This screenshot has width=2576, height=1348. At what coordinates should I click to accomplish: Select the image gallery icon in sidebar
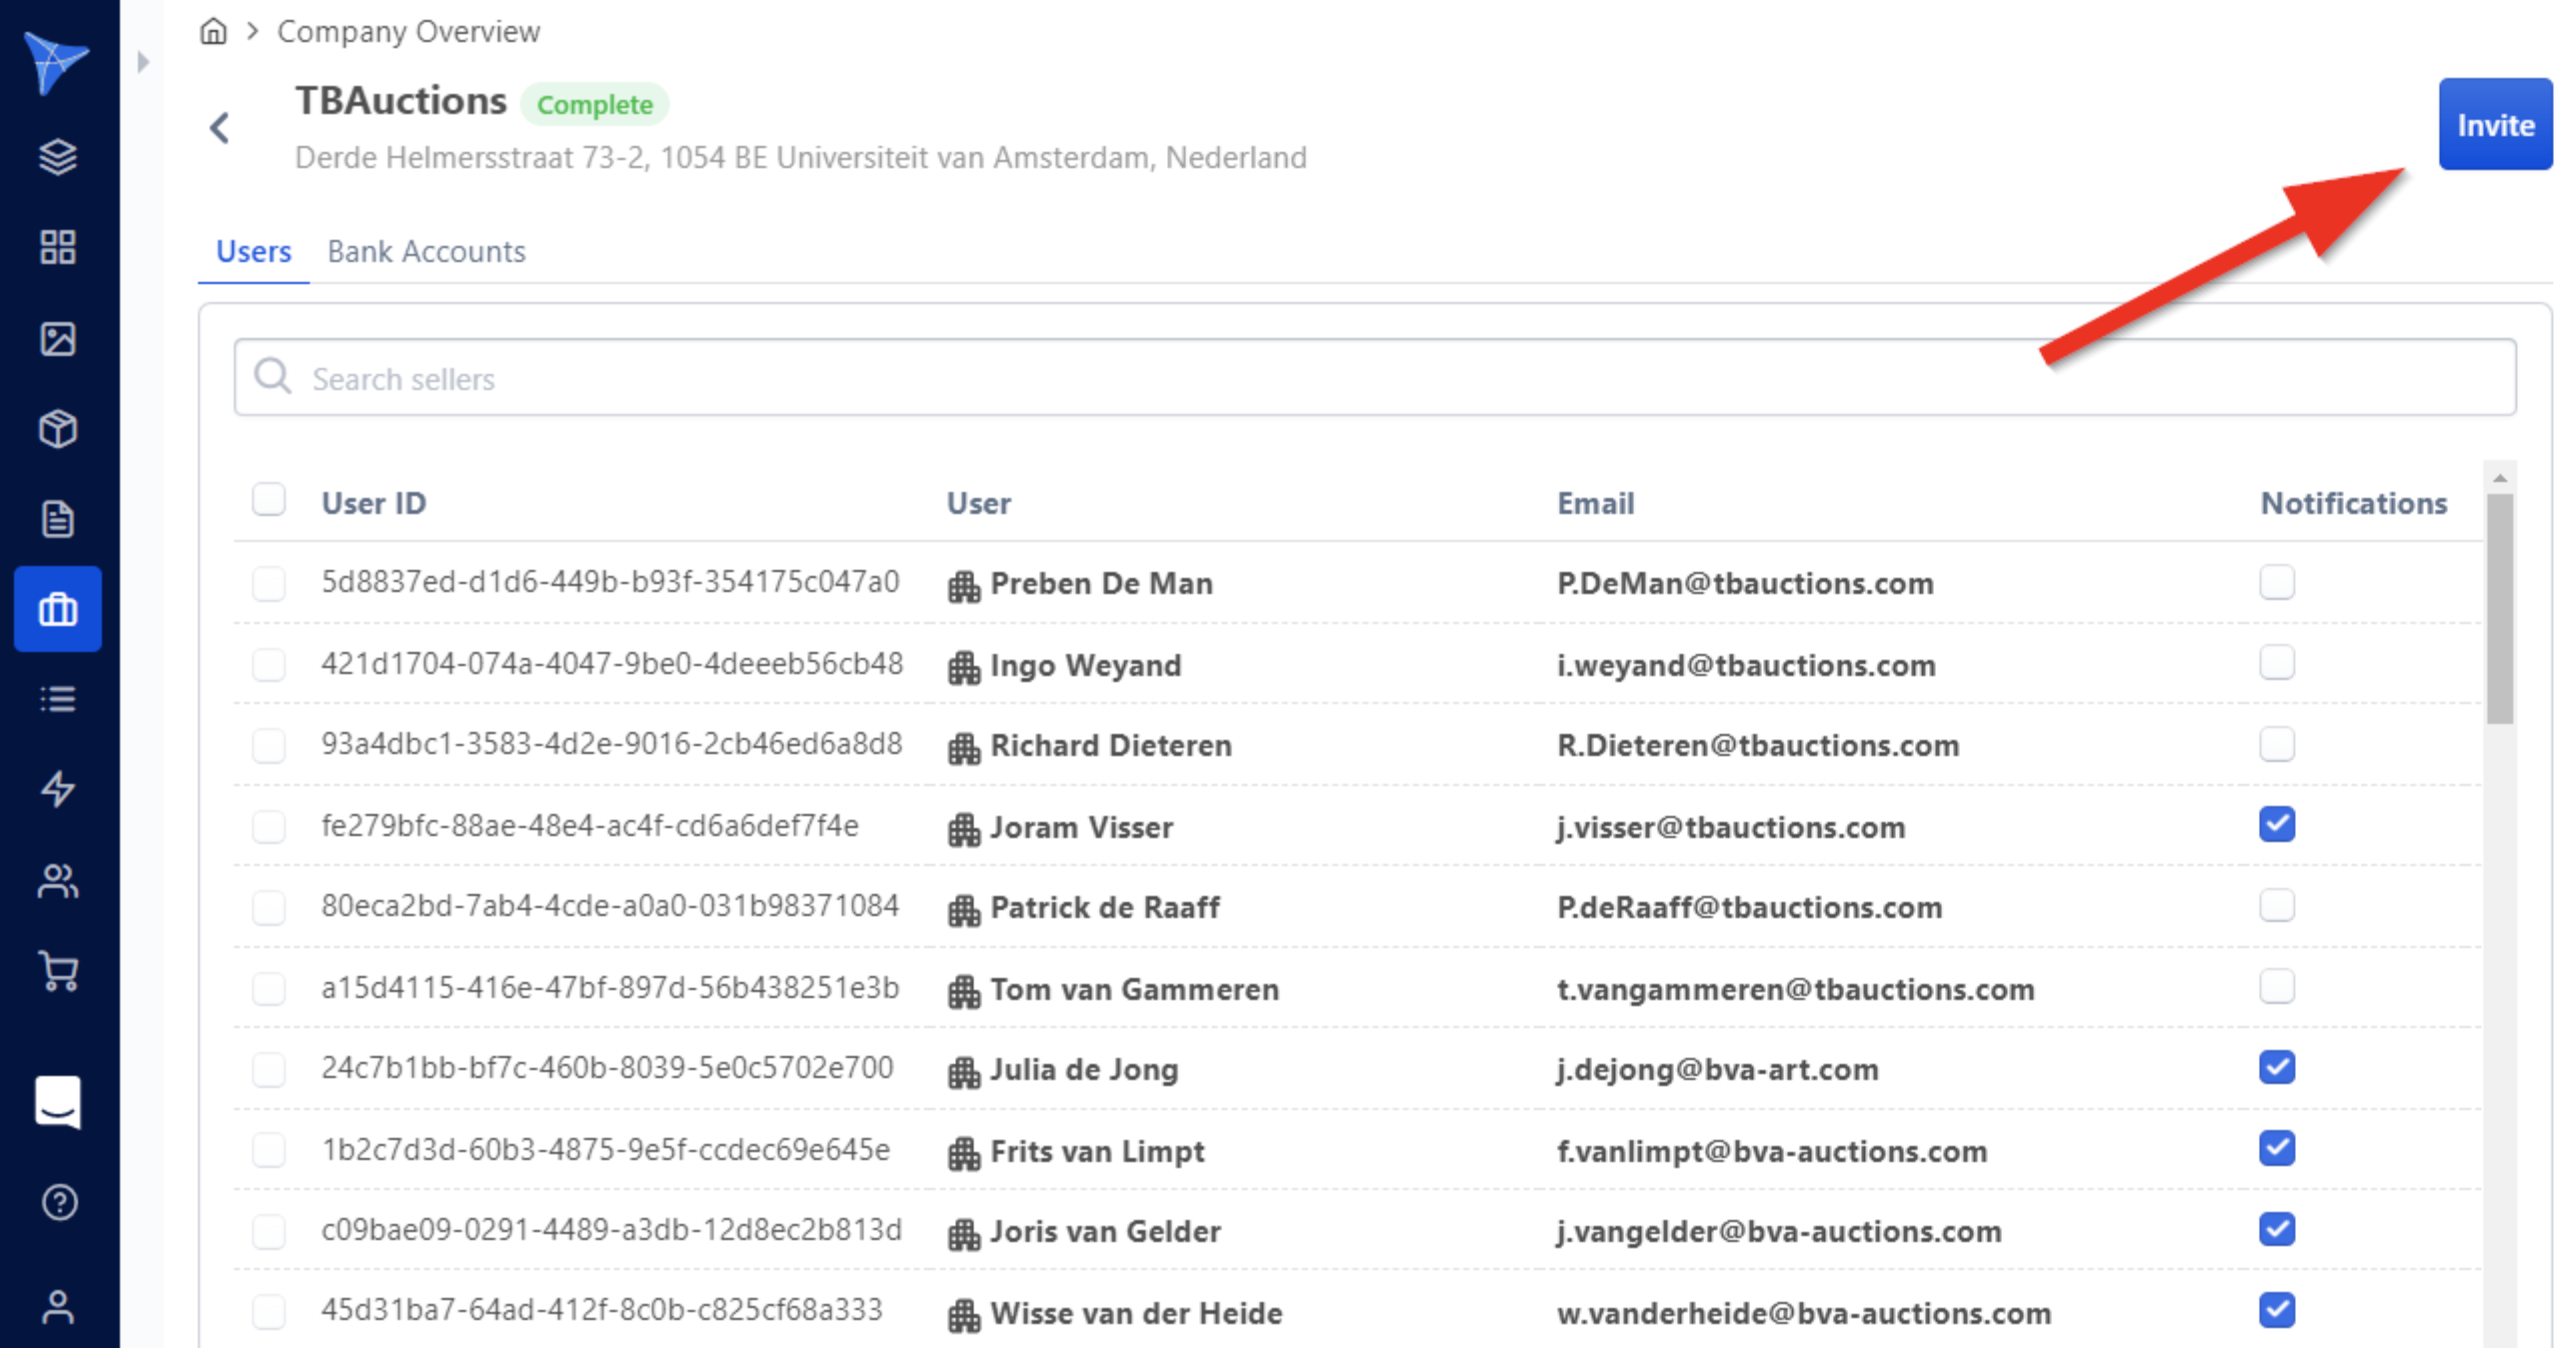57,339
